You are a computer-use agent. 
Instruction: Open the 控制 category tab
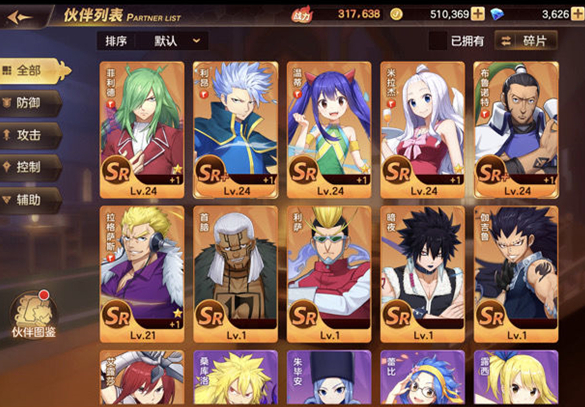(31, 168)
